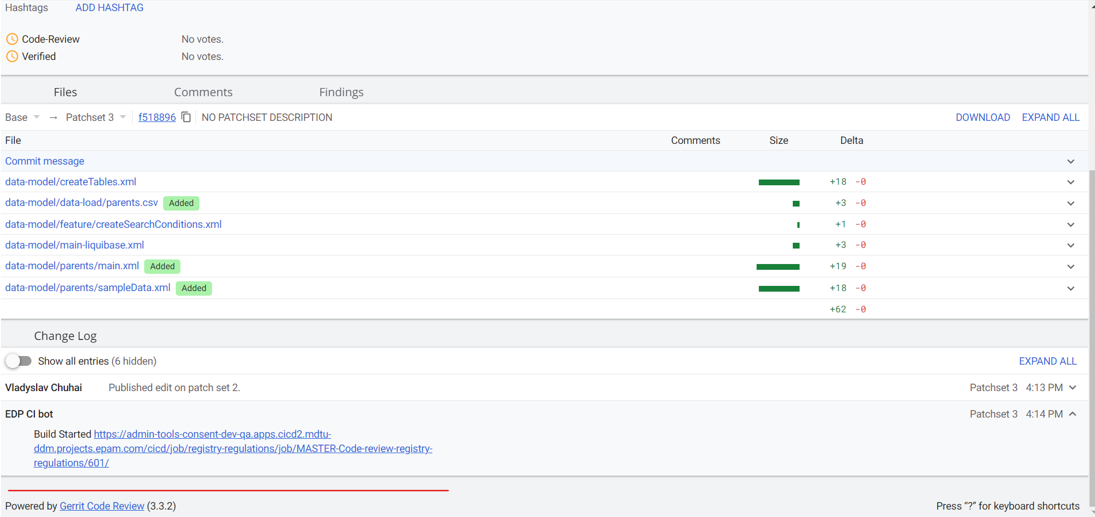The width and height of the screenshot is (1095, 517).
Task: Switch to the Findings tab
Action: 341,92
